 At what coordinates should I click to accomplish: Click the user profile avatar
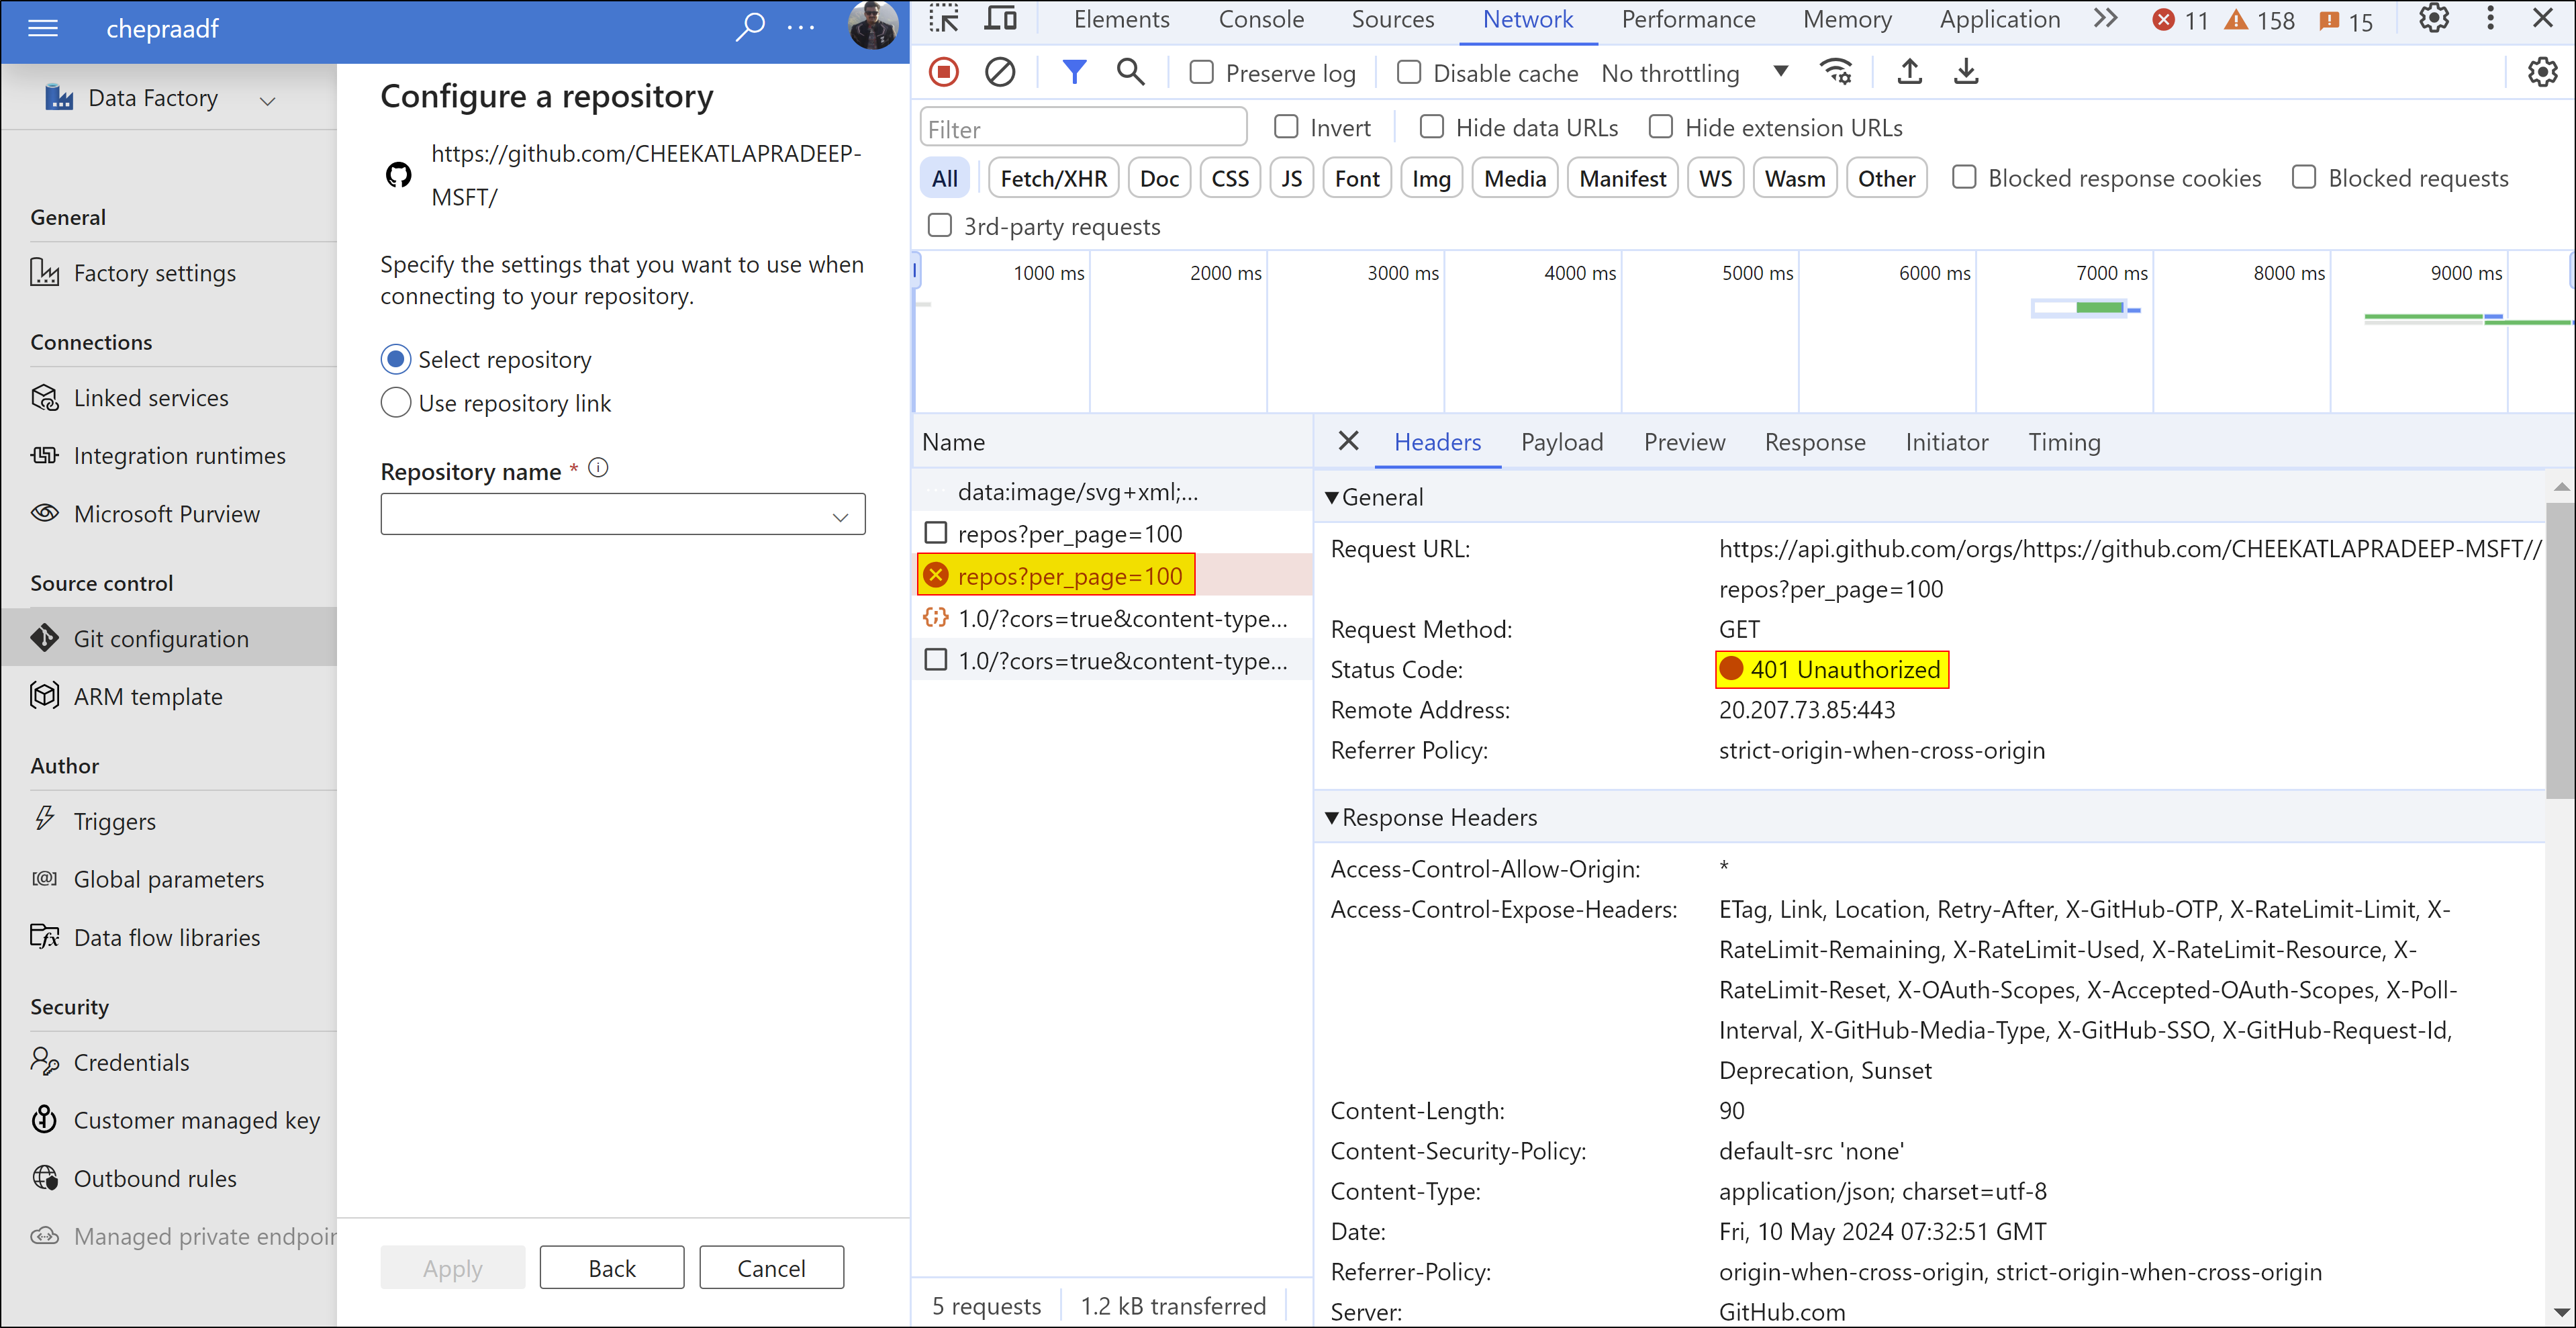tap(872, 25)
